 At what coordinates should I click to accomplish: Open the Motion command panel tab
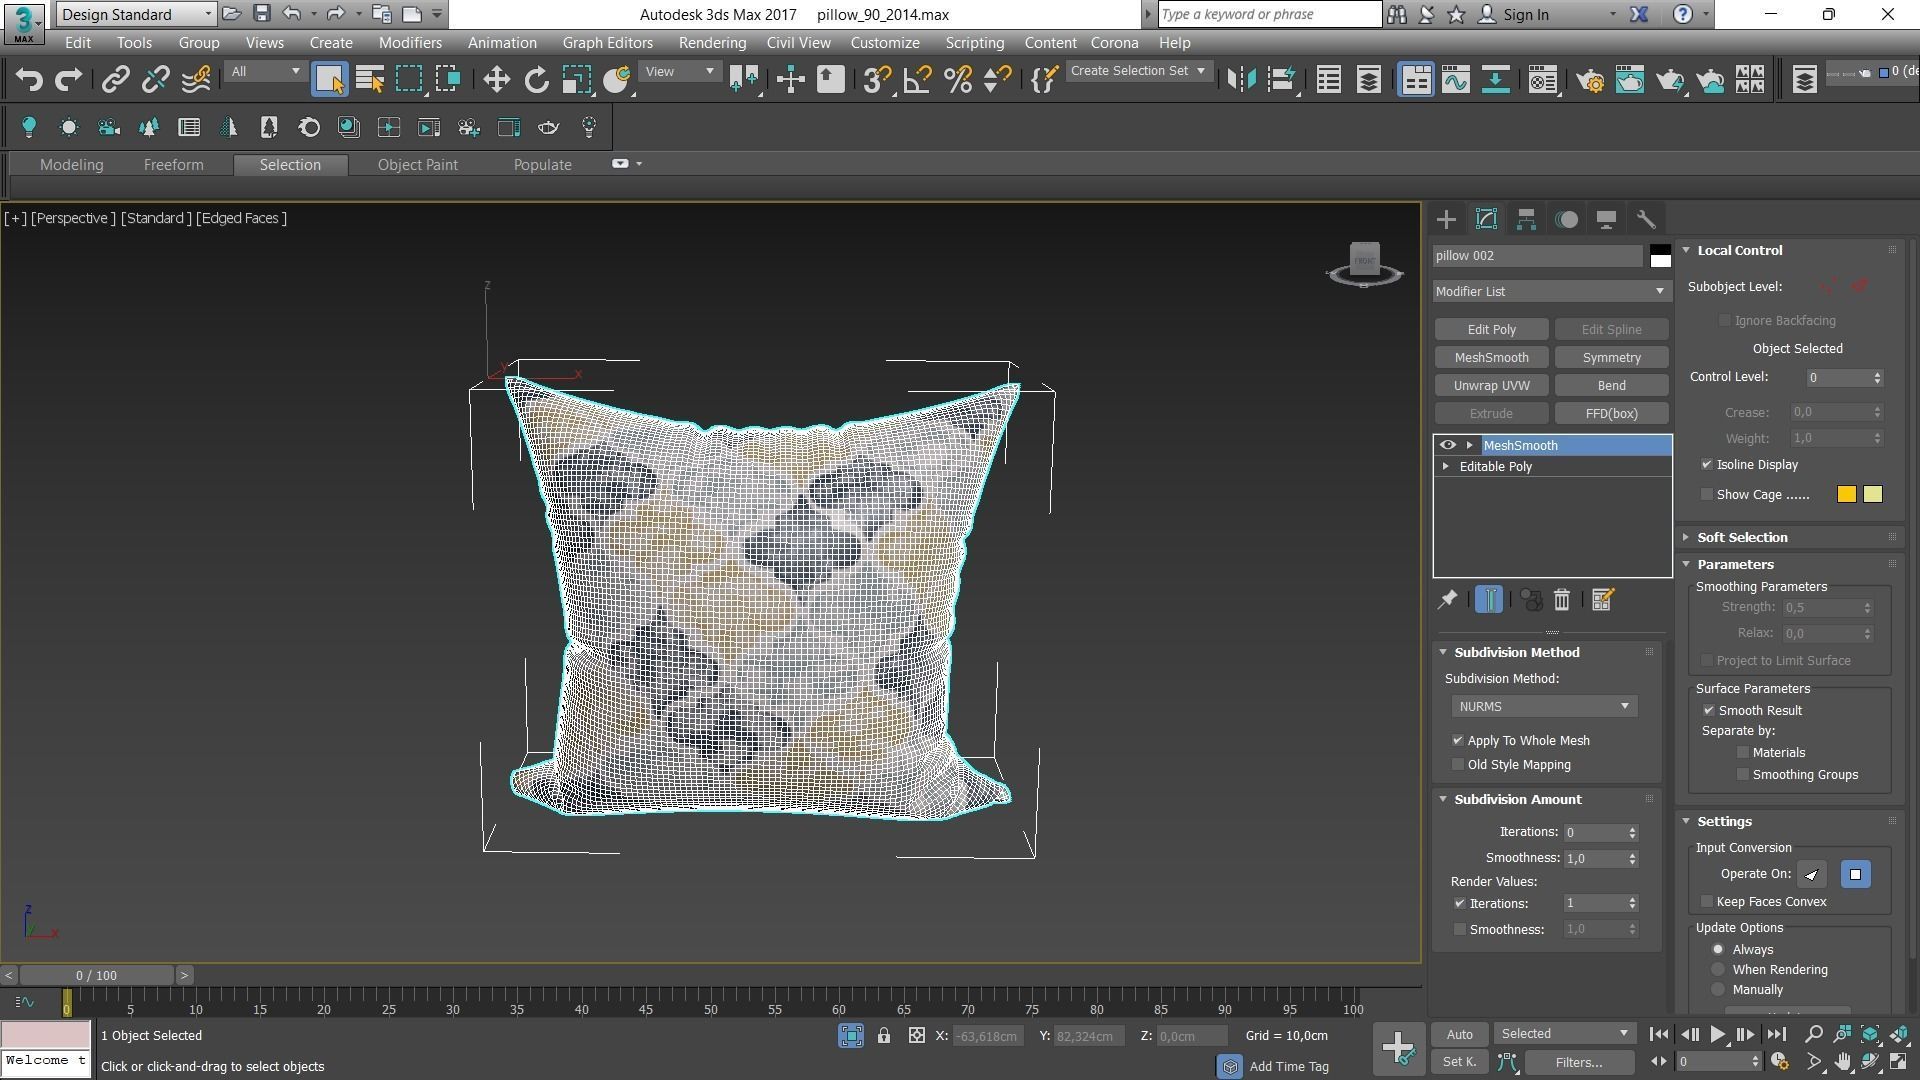(x=1566, y=219)
